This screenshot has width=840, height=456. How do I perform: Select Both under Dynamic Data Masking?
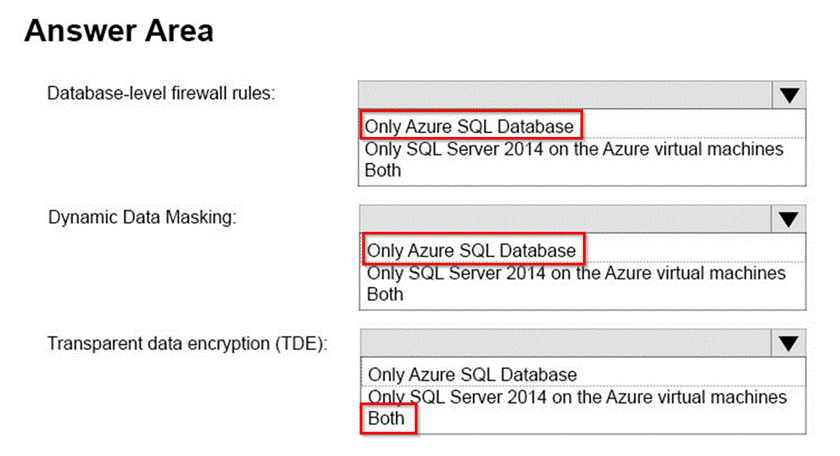(385, 294)
